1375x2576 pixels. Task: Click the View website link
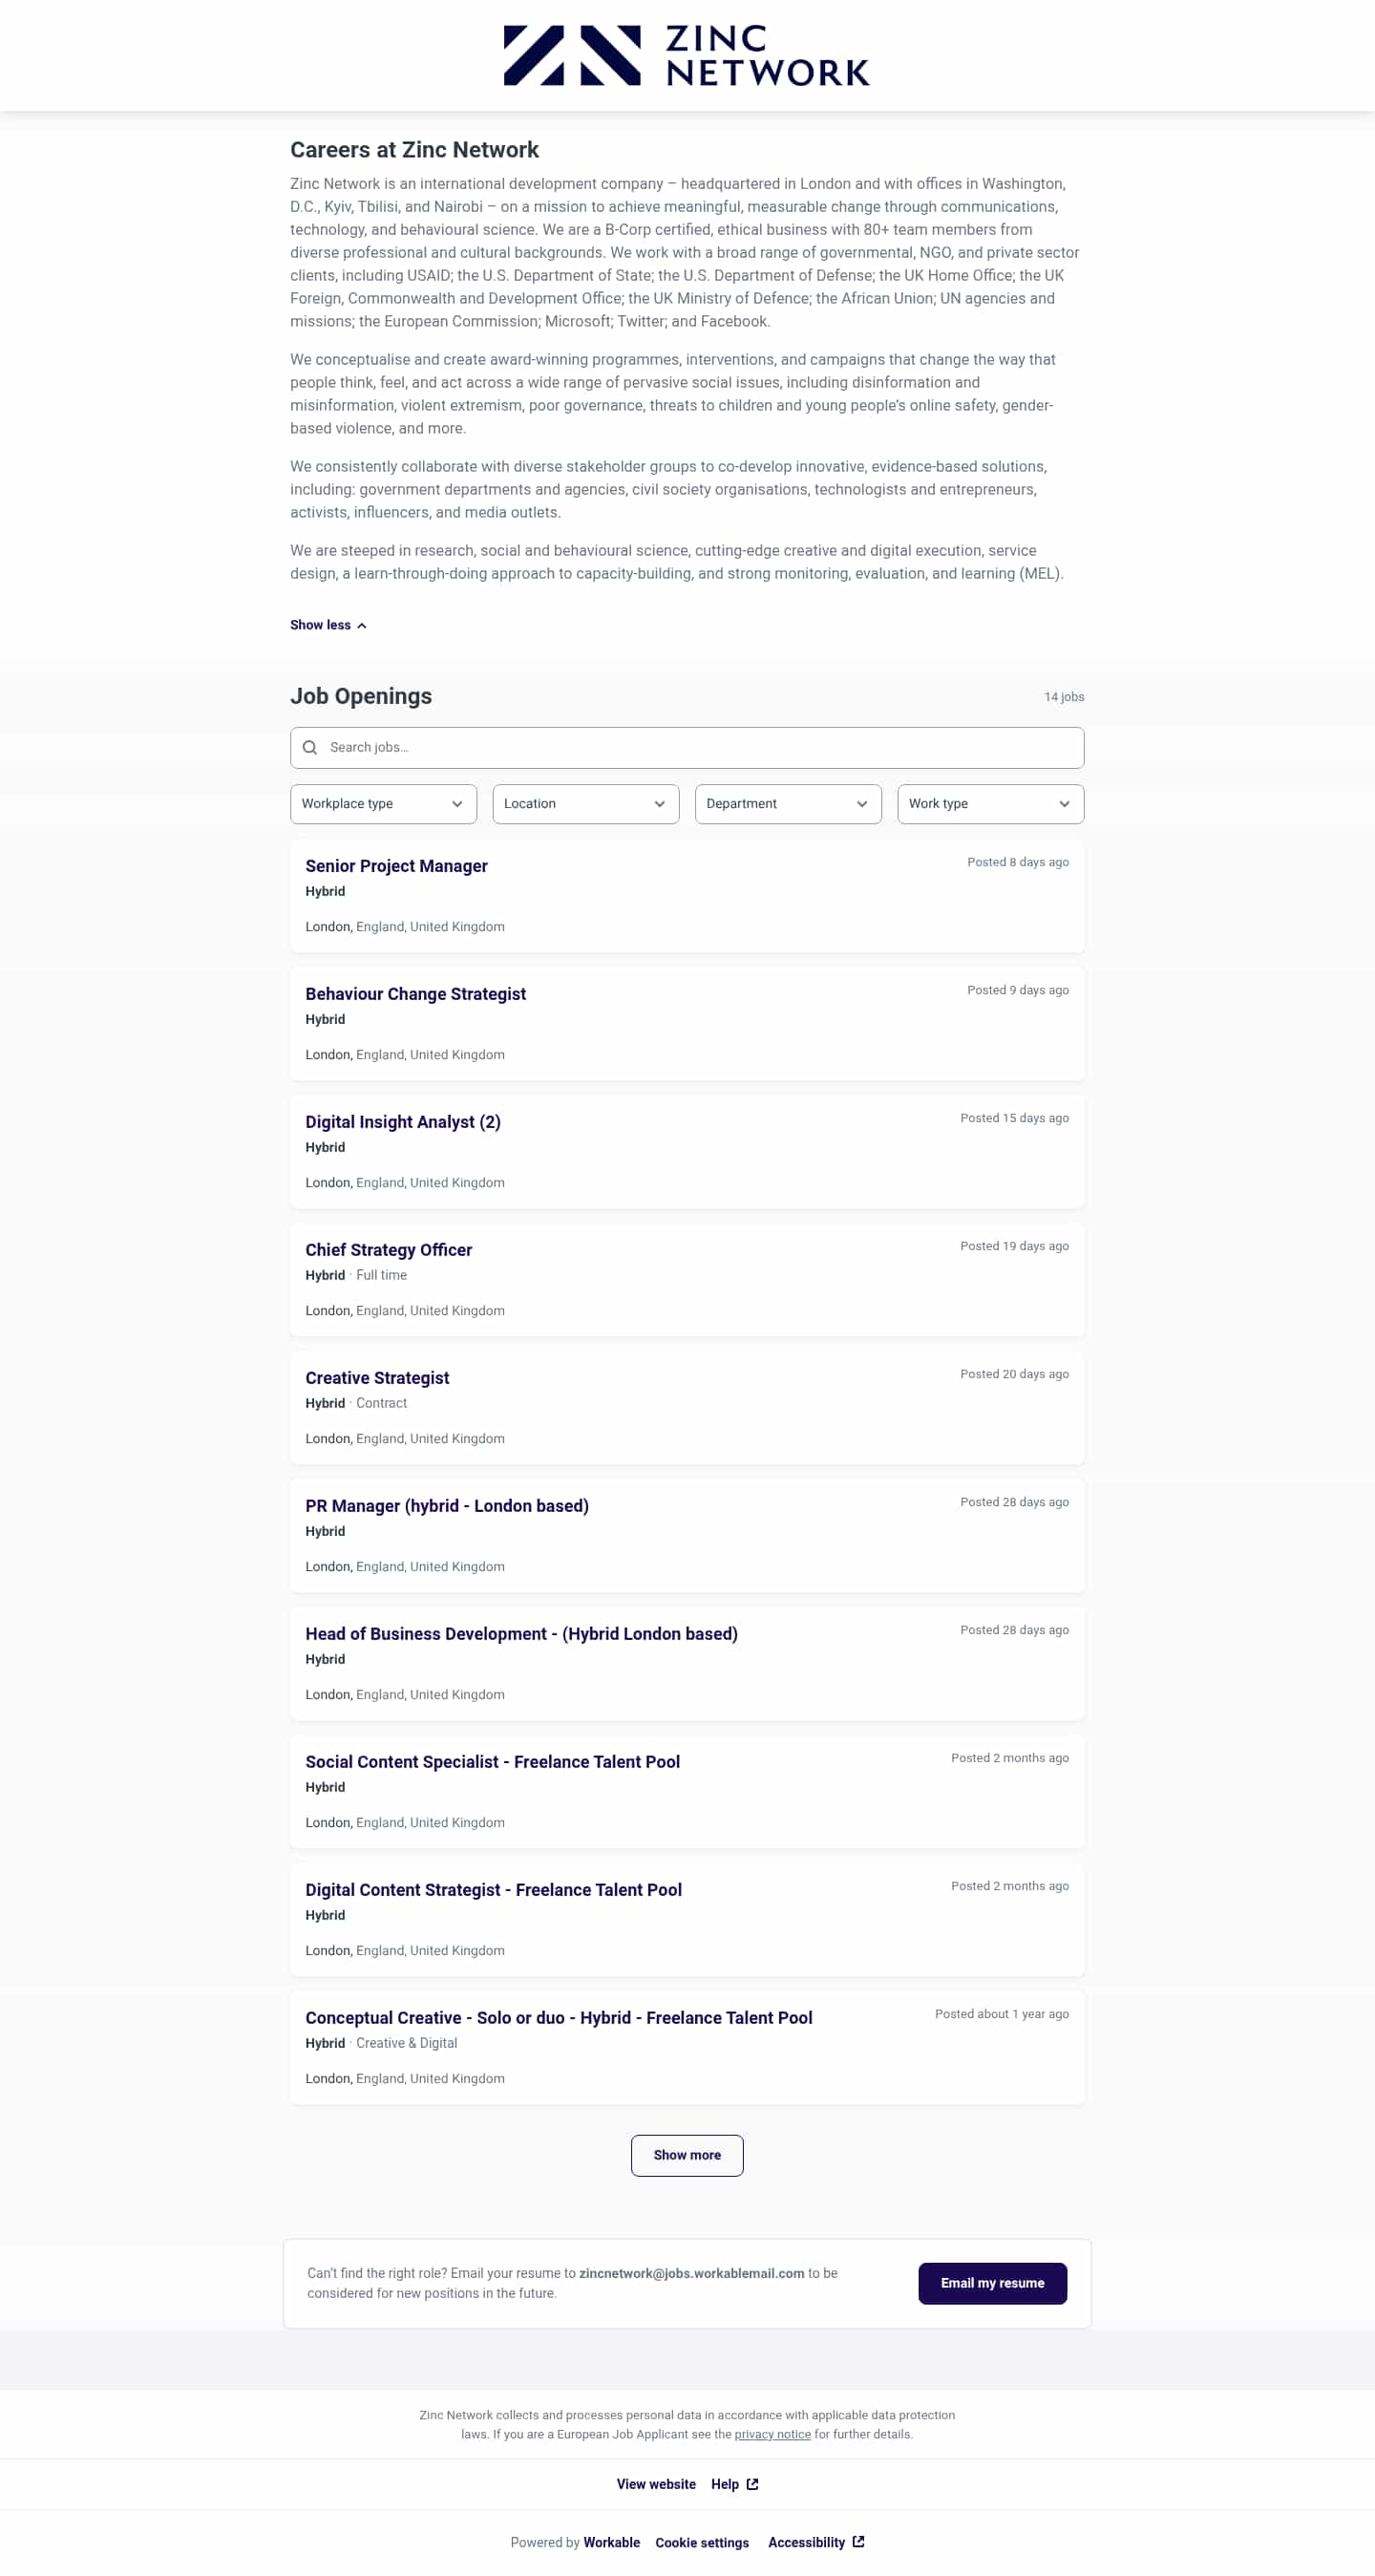[656, 2484]
